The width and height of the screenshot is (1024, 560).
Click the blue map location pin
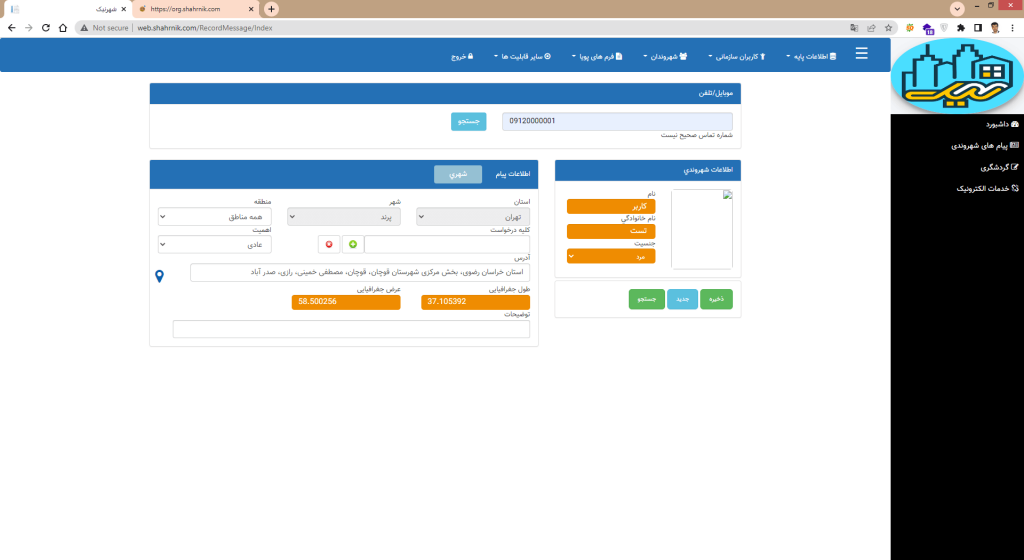pyautogui.click(x=159, y=276)
